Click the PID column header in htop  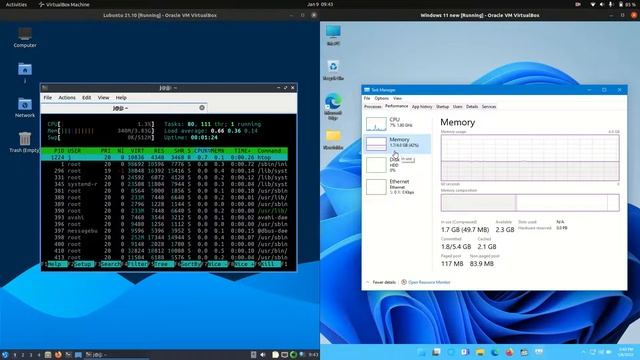click(x=59, y=151)
